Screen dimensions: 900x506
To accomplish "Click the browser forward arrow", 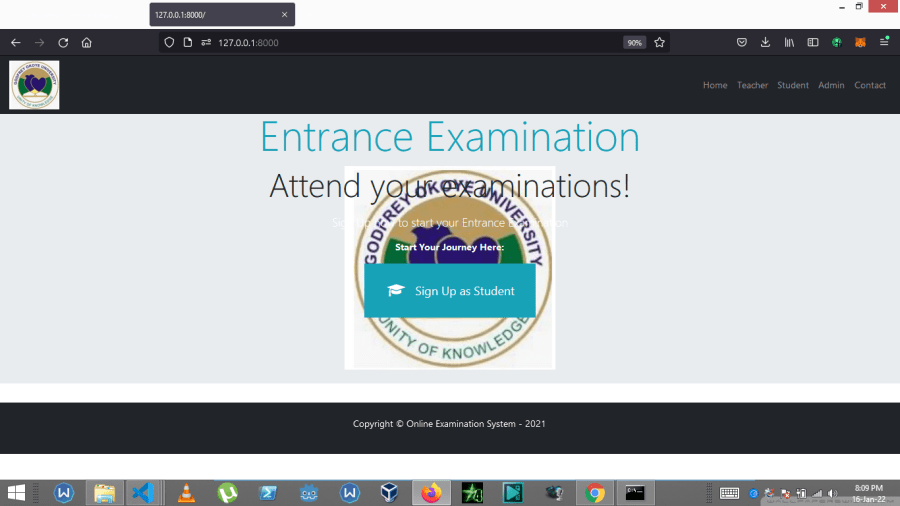I will (x=39, y=42).
